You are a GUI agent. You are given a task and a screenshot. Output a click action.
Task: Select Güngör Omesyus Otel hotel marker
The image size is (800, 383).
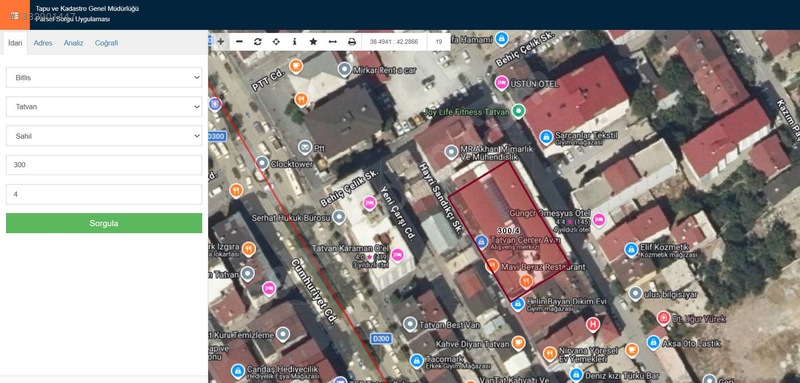pyautogui.click(x=598, y=219)
